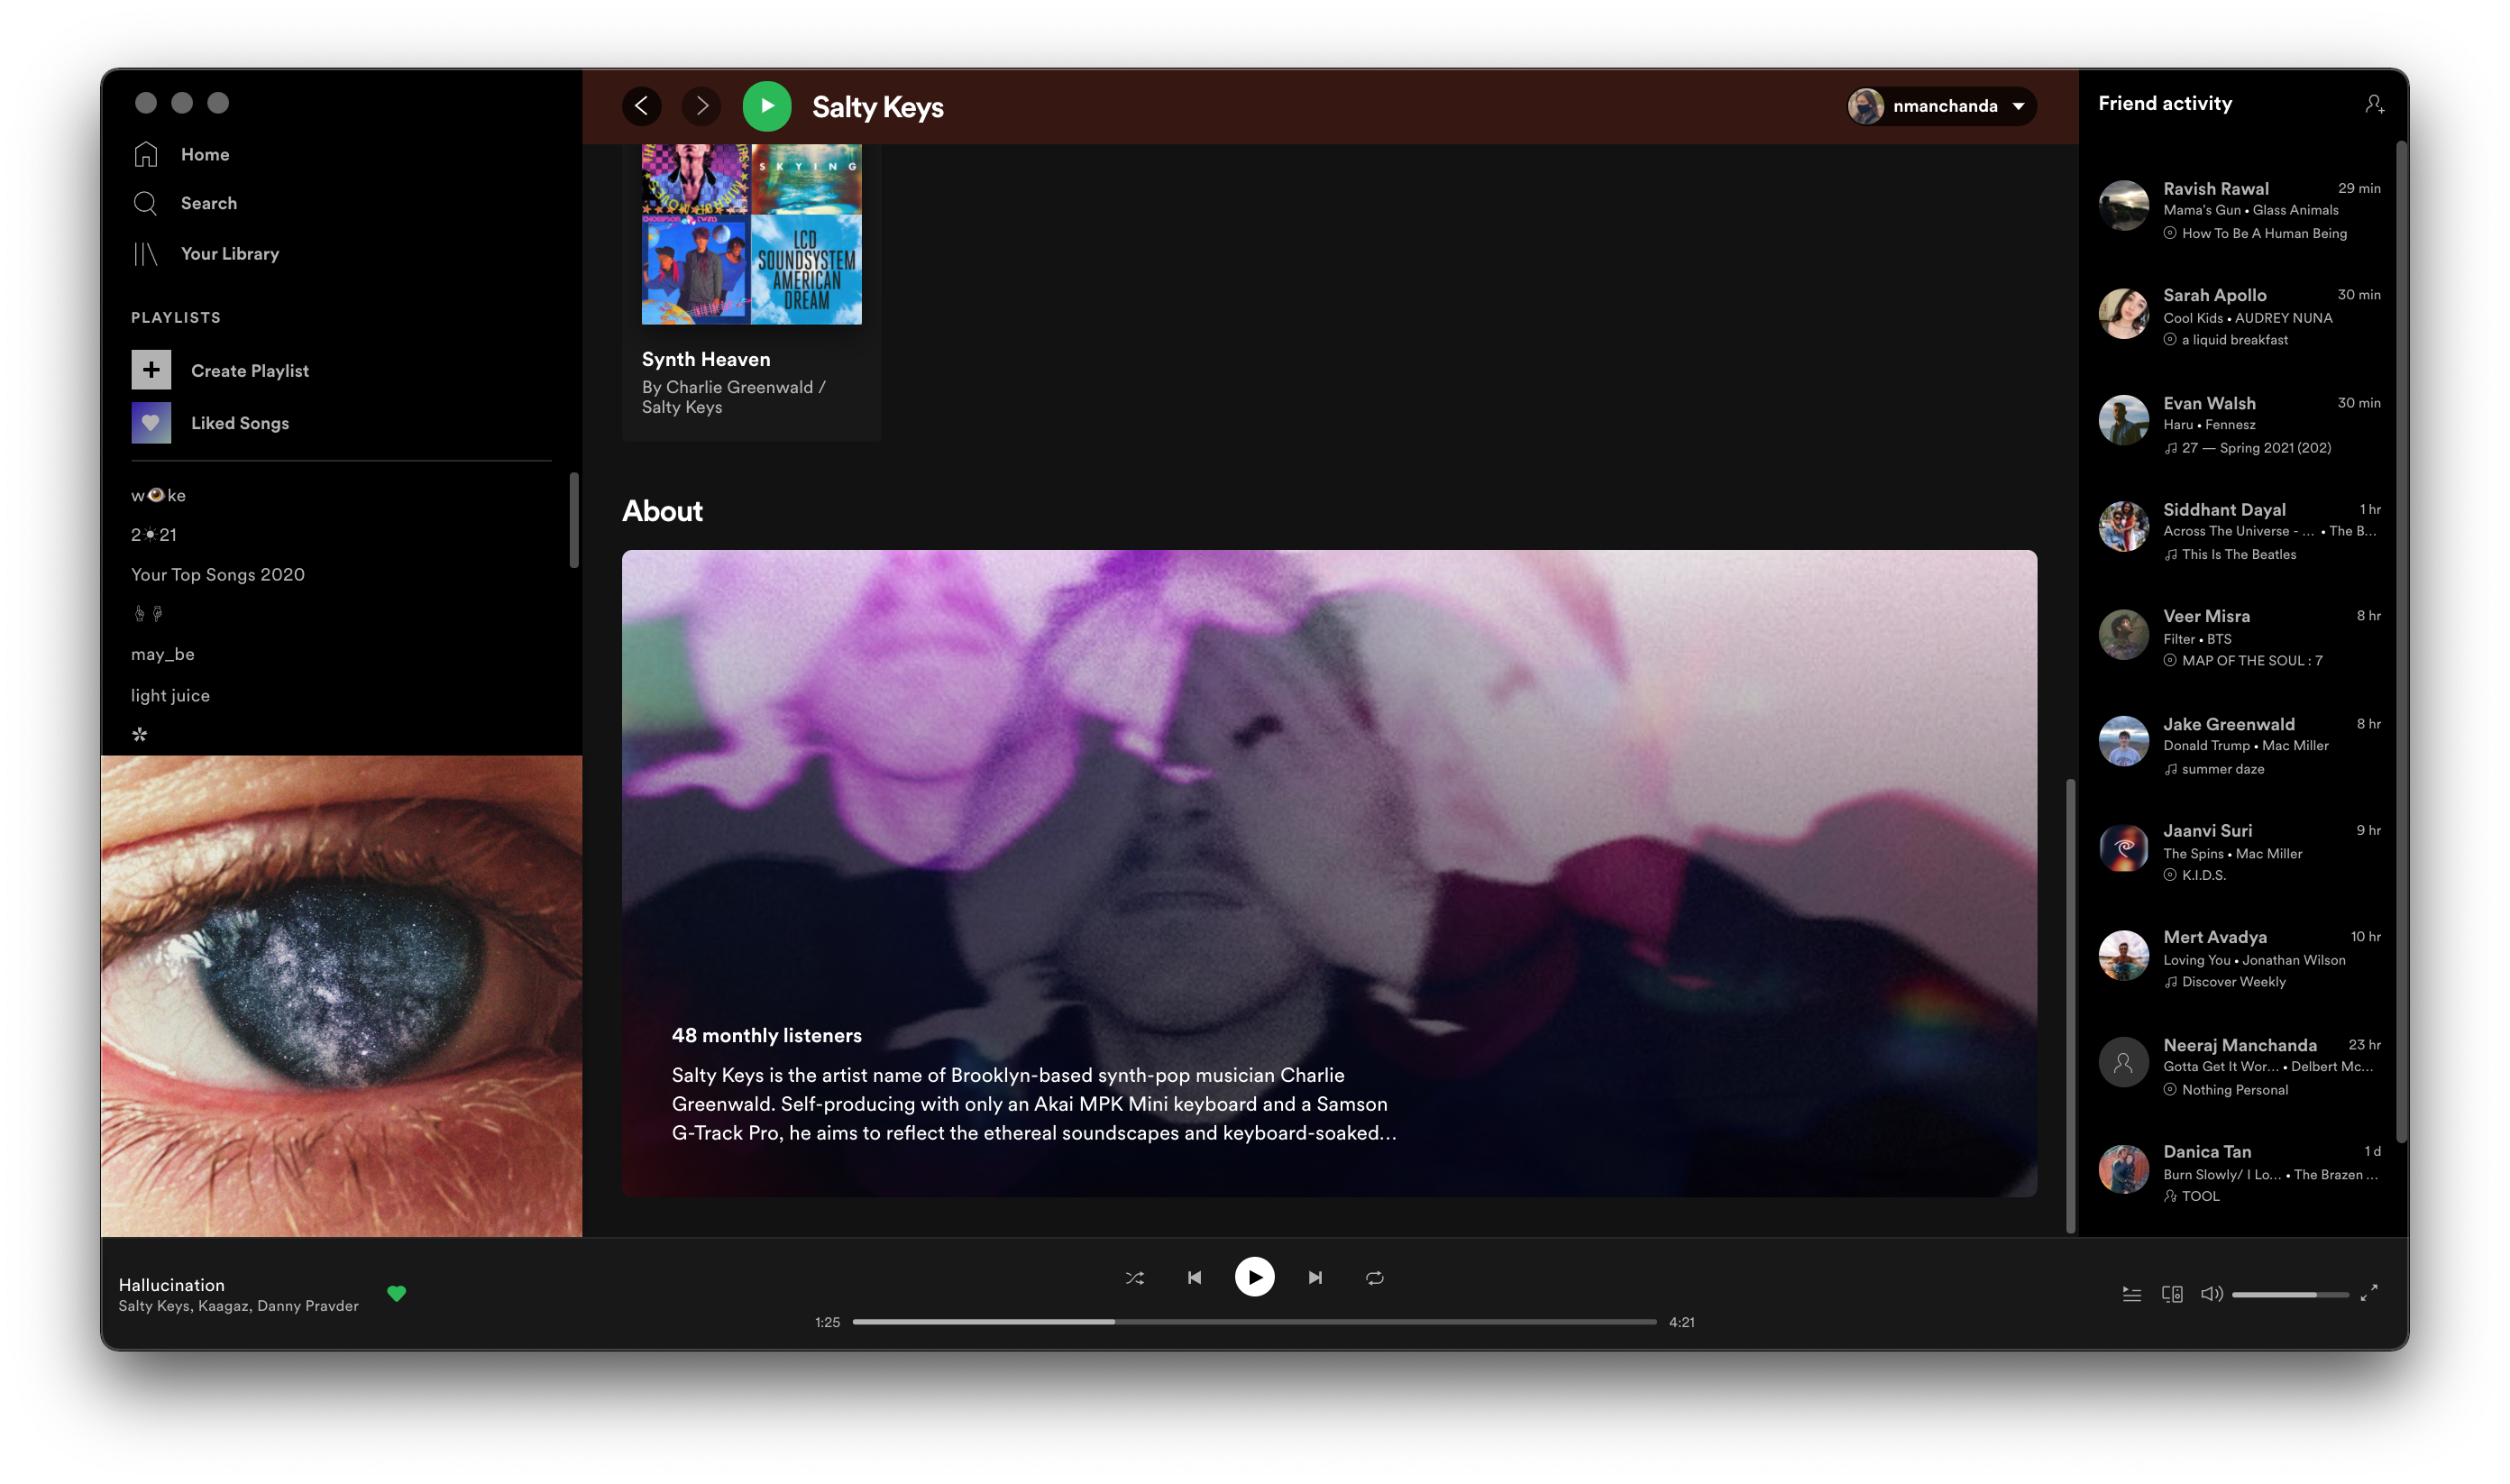Adjust the volume slider

pyautogui.click(x=2290, y=1295)
